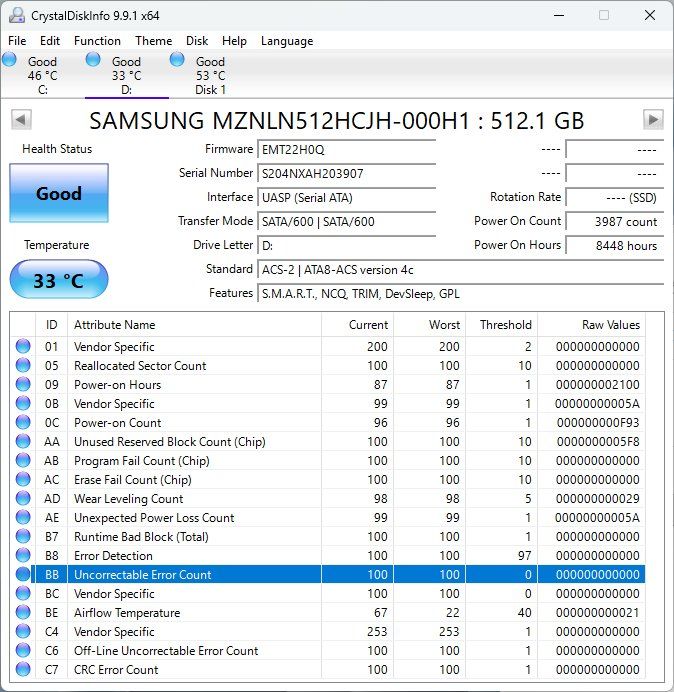Click status orb of Erase Fail Count row

[x=23, y=479]
